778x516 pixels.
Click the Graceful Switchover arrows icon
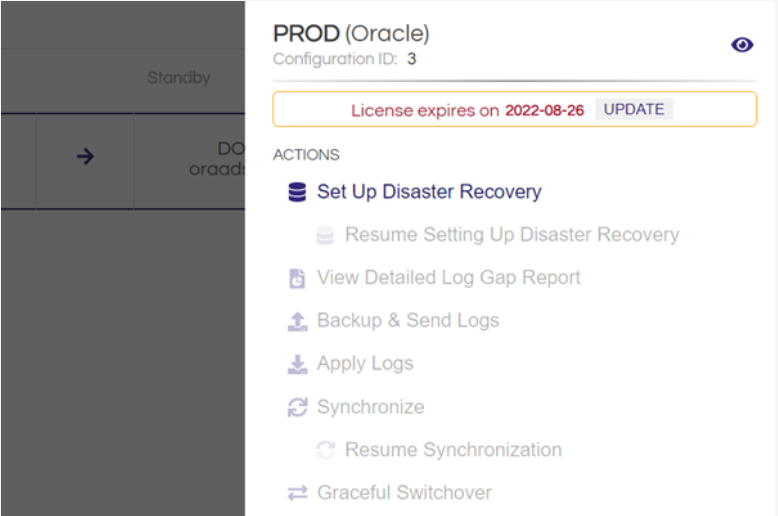(x=297, y=493)
